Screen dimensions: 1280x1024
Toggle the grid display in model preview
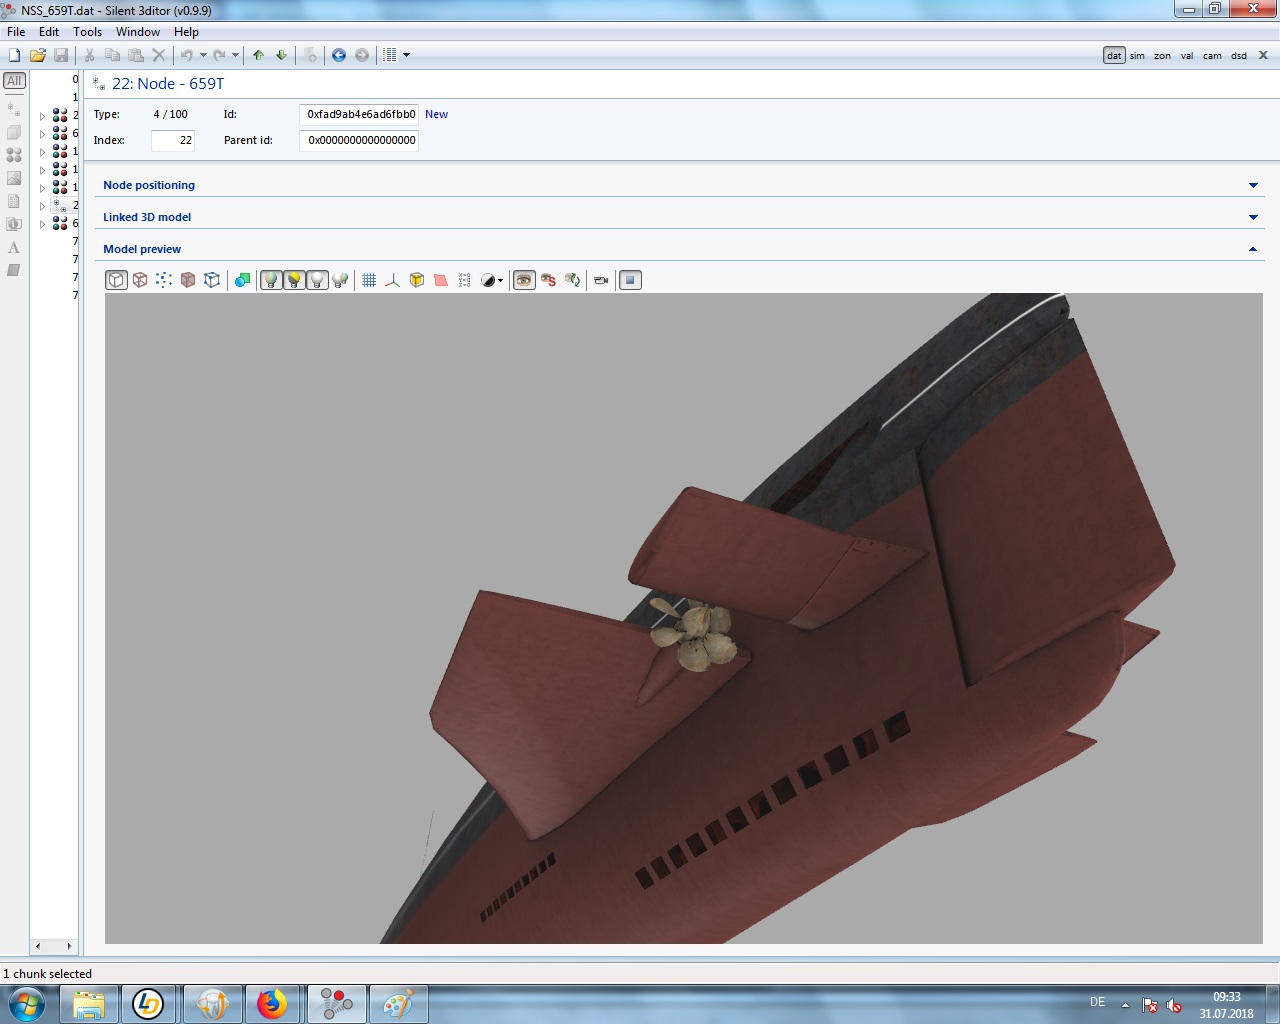(369, 280)
